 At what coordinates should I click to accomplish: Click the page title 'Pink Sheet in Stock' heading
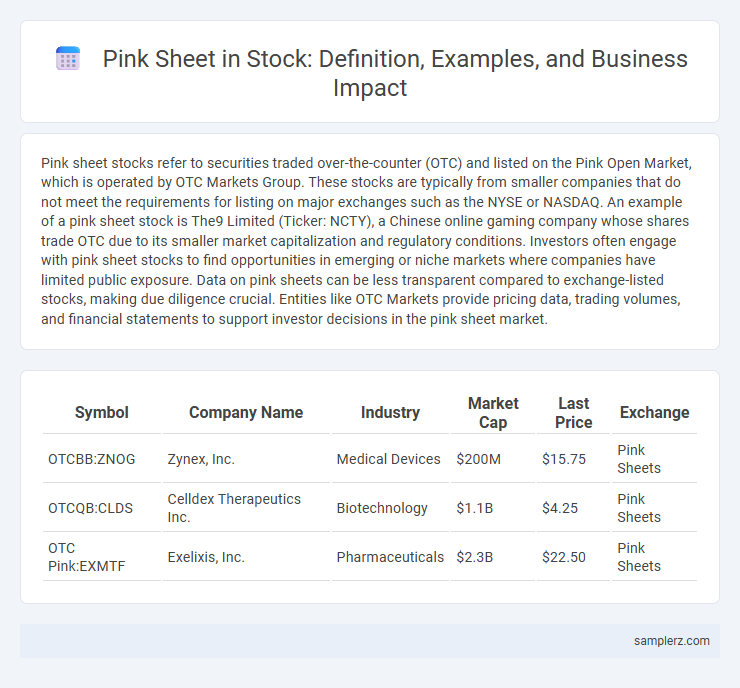pyautogui.click(x=395, y=73)
